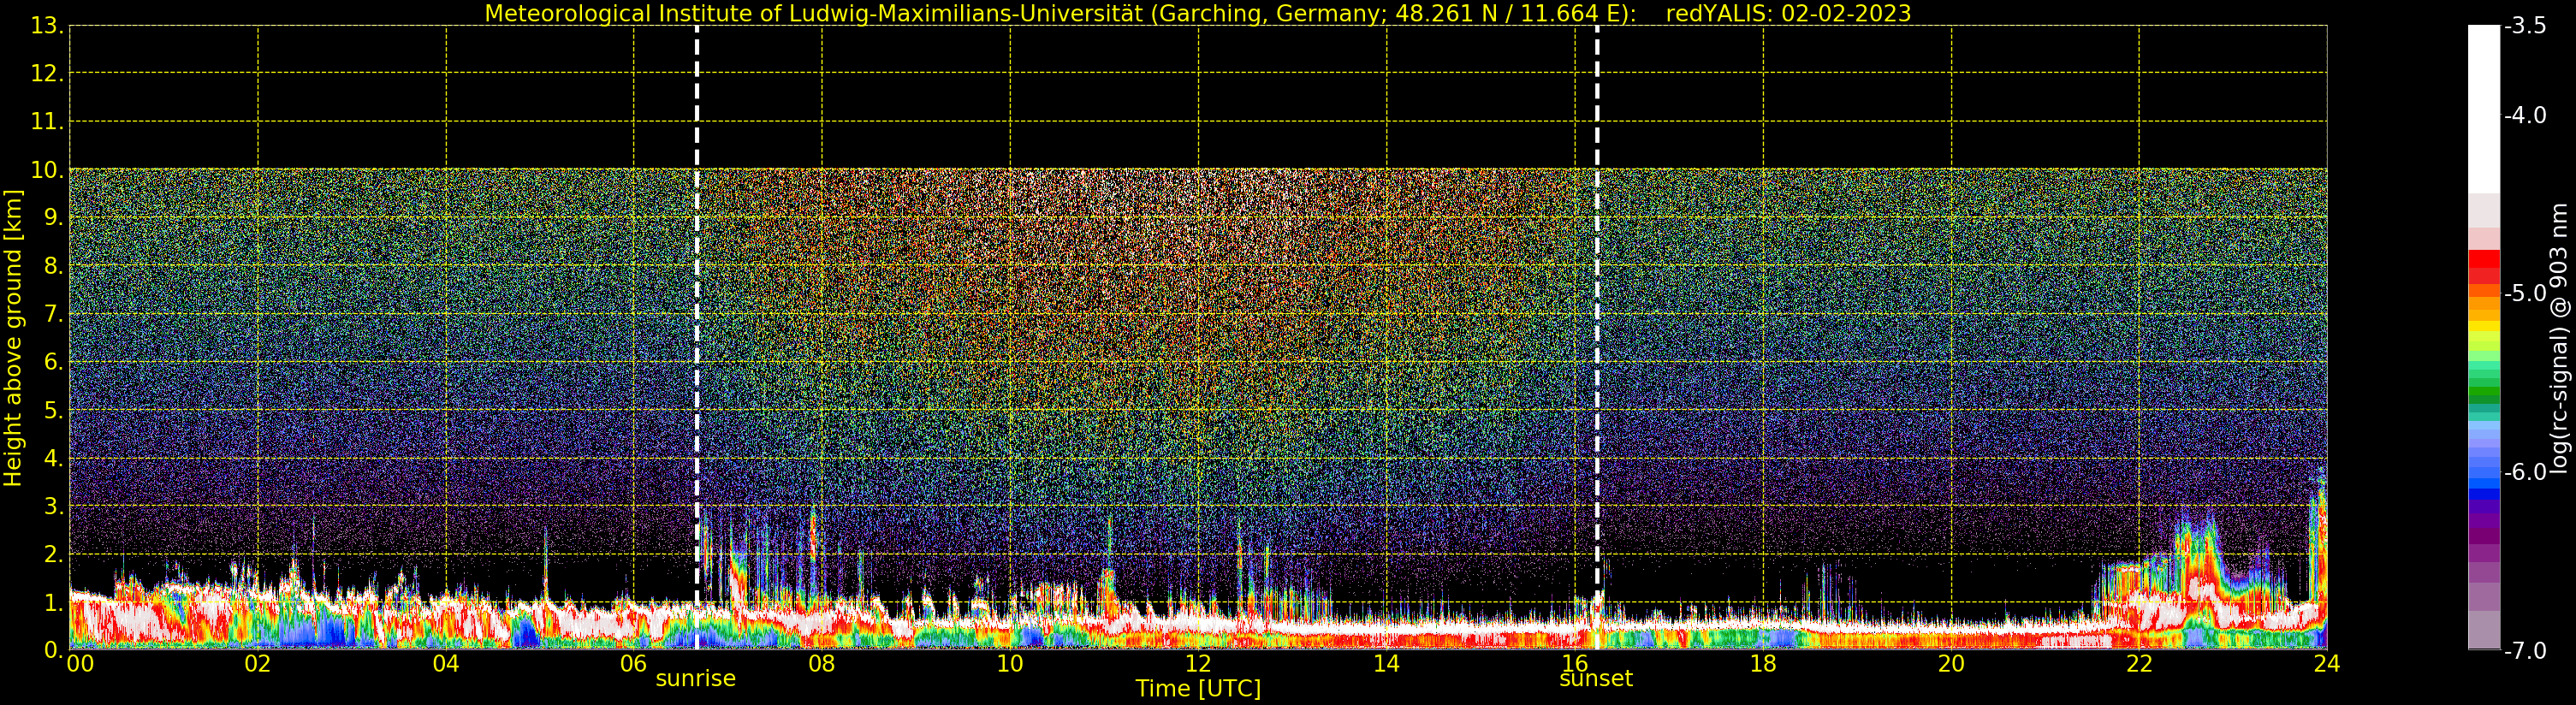Click the colorbar tick value -5.0
Screen dimensions: 2576x705
[x=2525, y=294]
